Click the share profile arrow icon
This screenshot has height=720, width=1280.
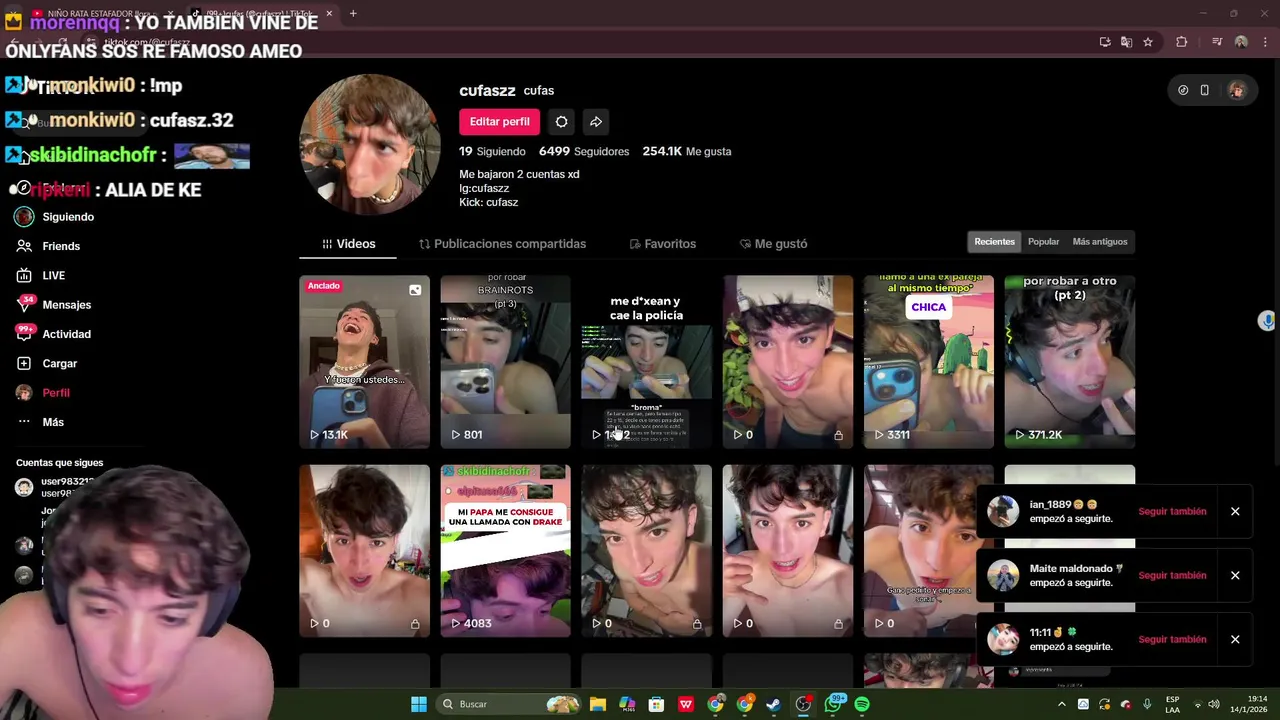596,122
